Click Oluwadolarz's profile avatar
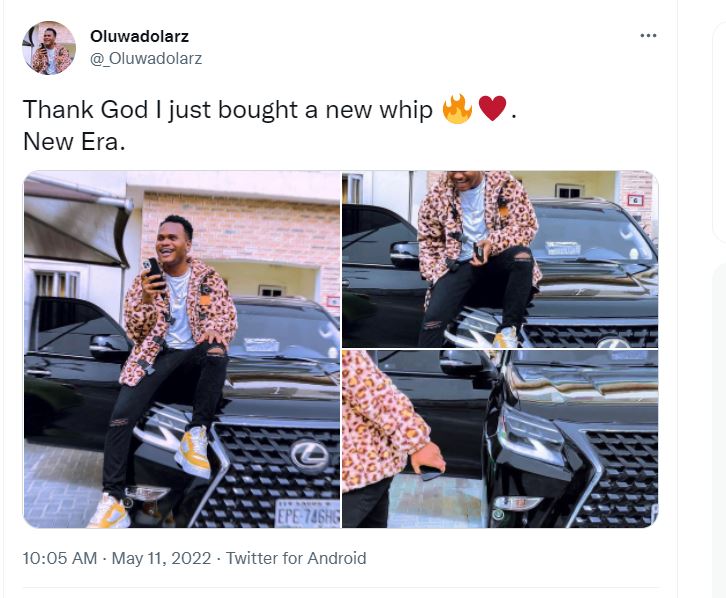The height and width of the screenshot is (598, 726). coord(48,47)
